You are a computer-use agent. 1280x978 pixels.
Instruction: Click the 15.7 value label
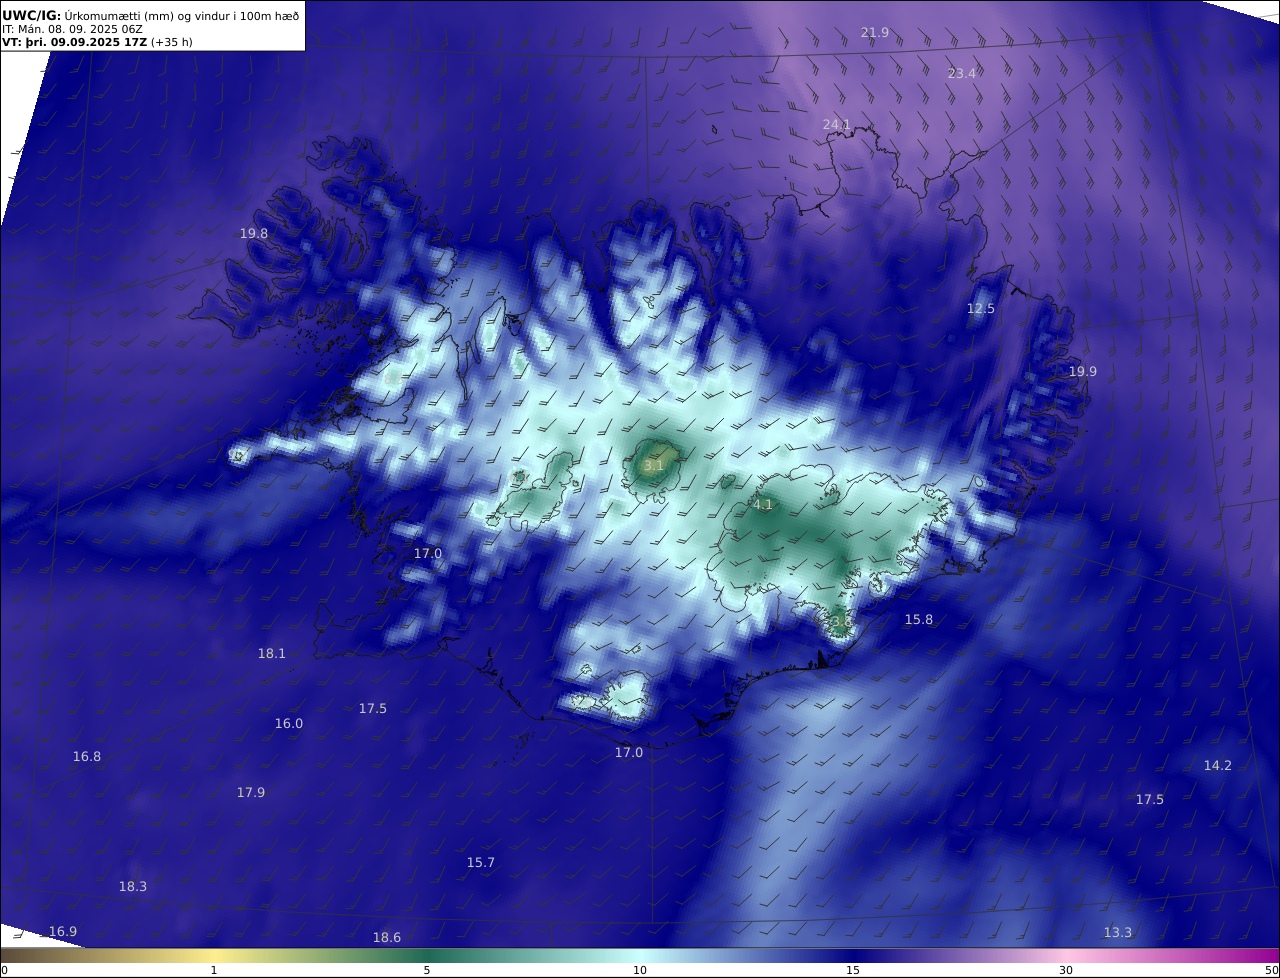(x=481, y=862)
